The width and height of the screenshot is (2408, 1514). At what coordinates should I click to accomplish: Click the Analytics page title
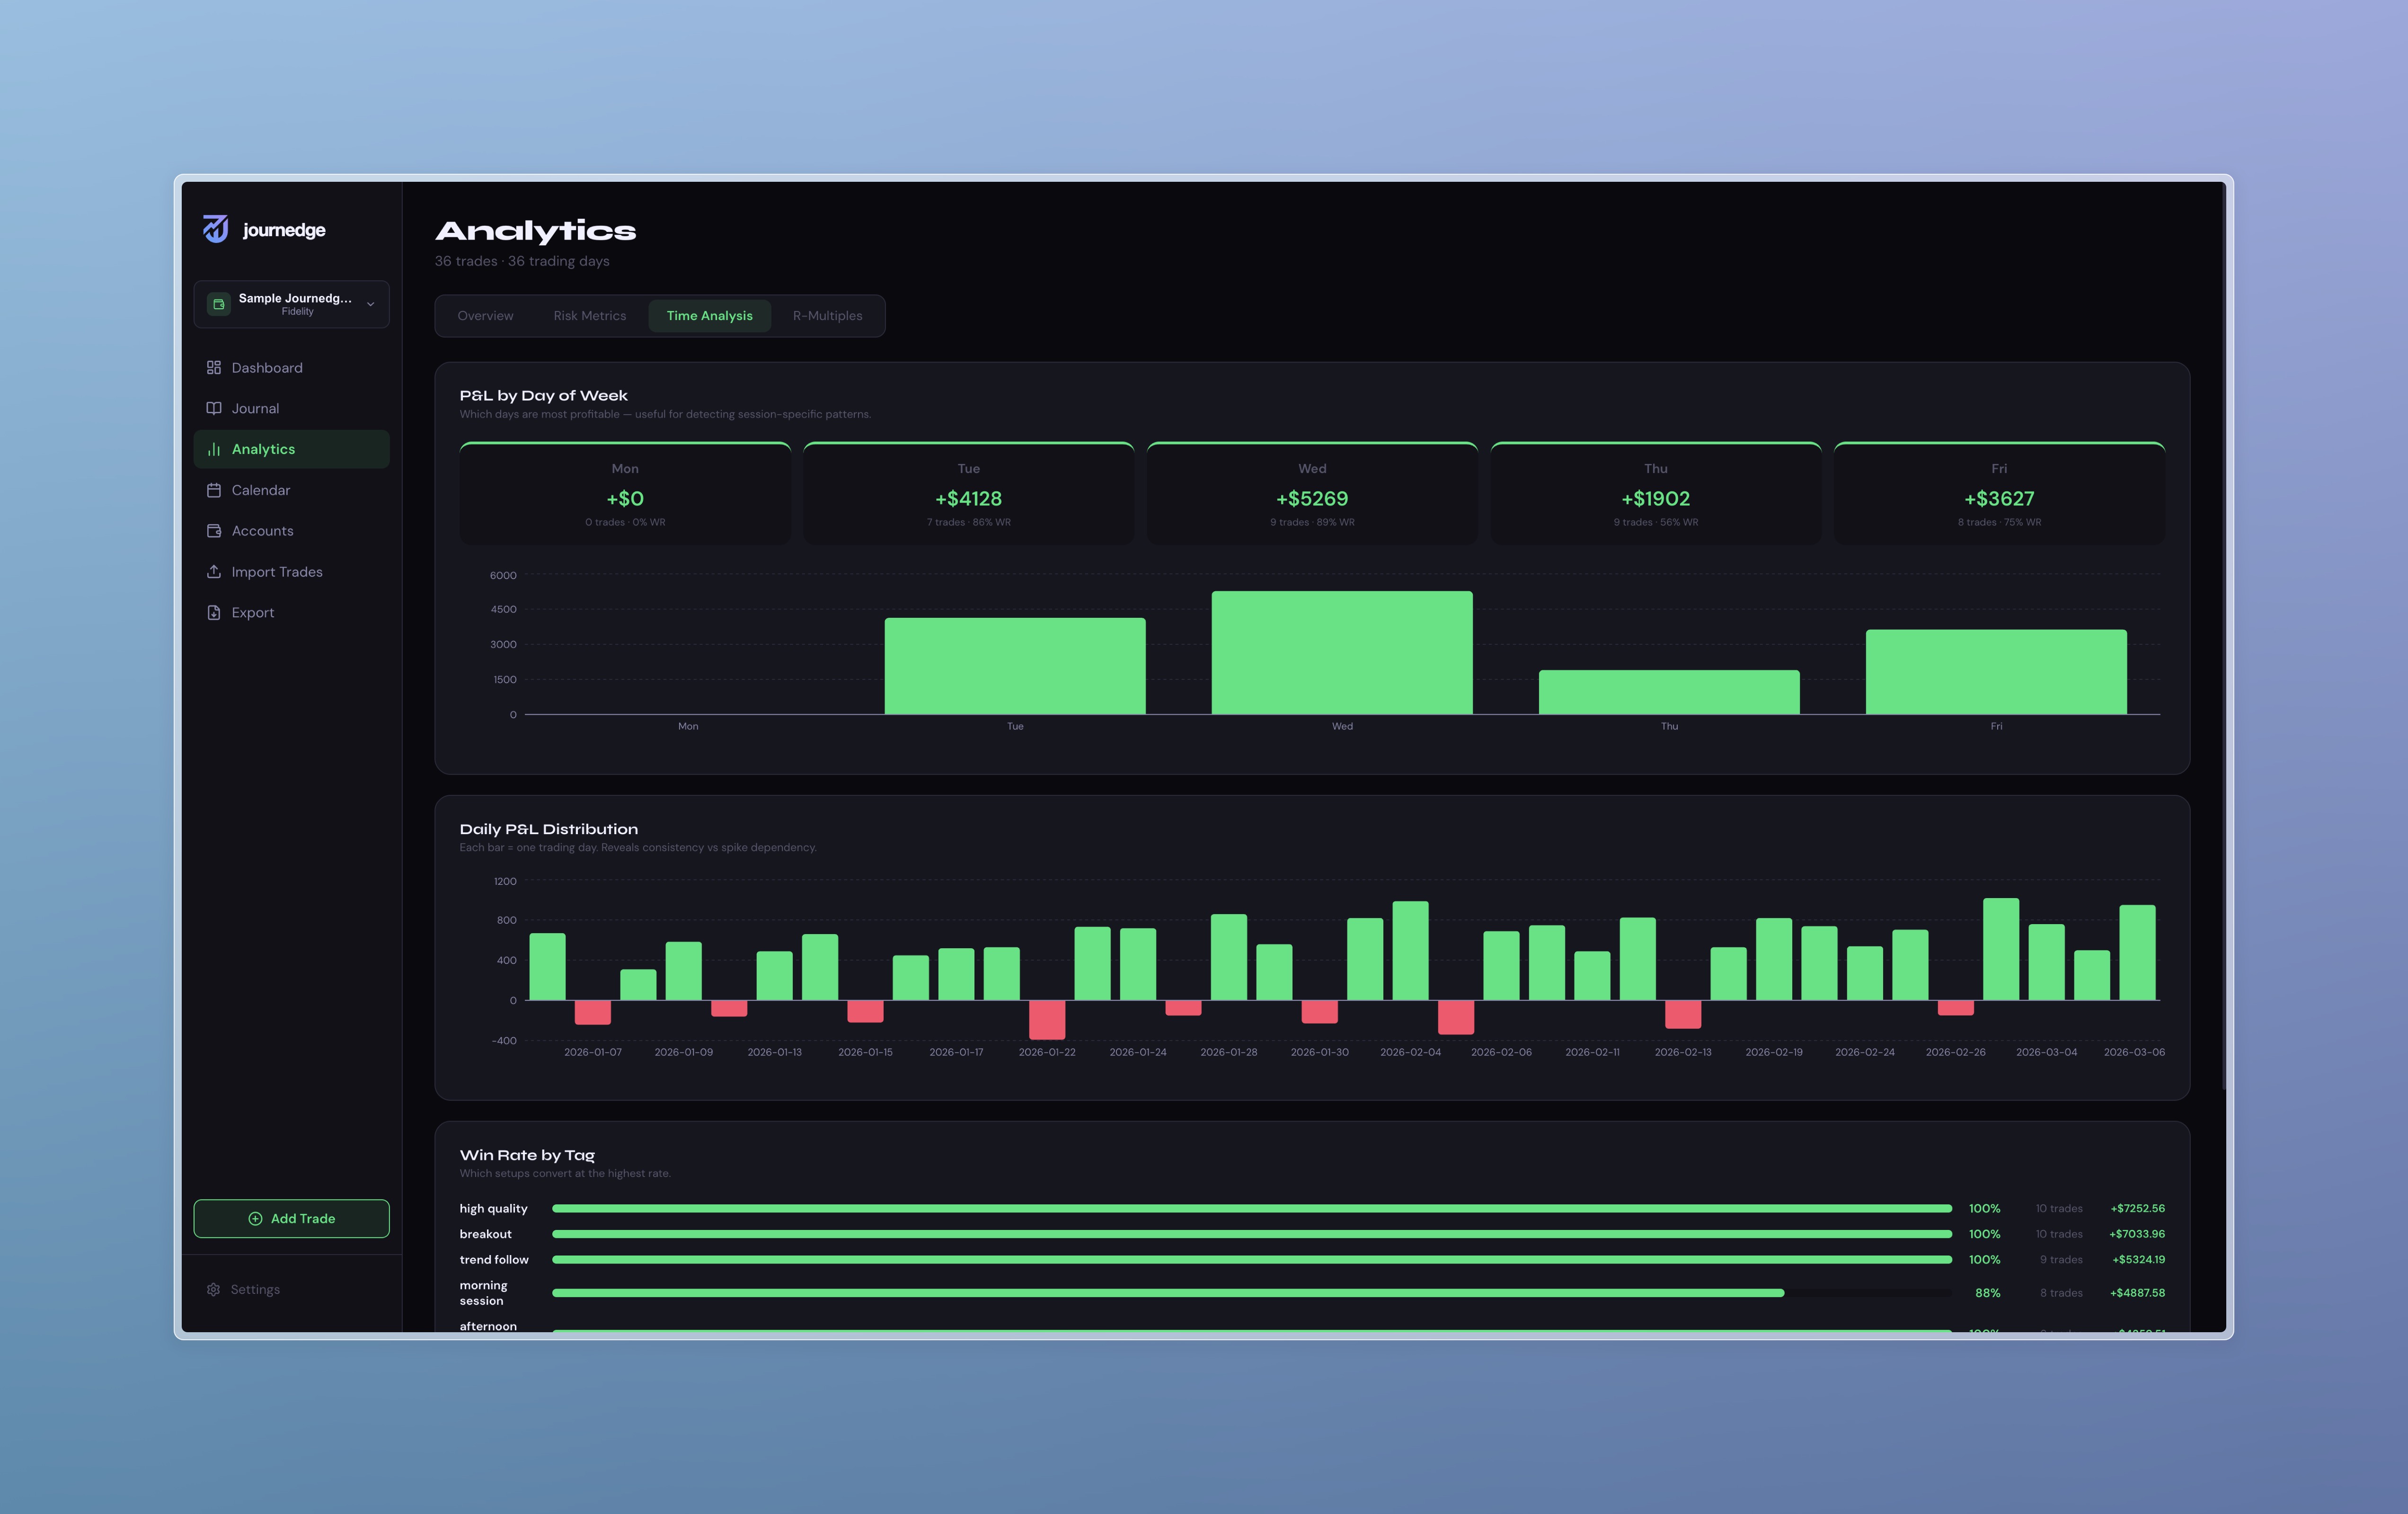(x=535, y=231)
